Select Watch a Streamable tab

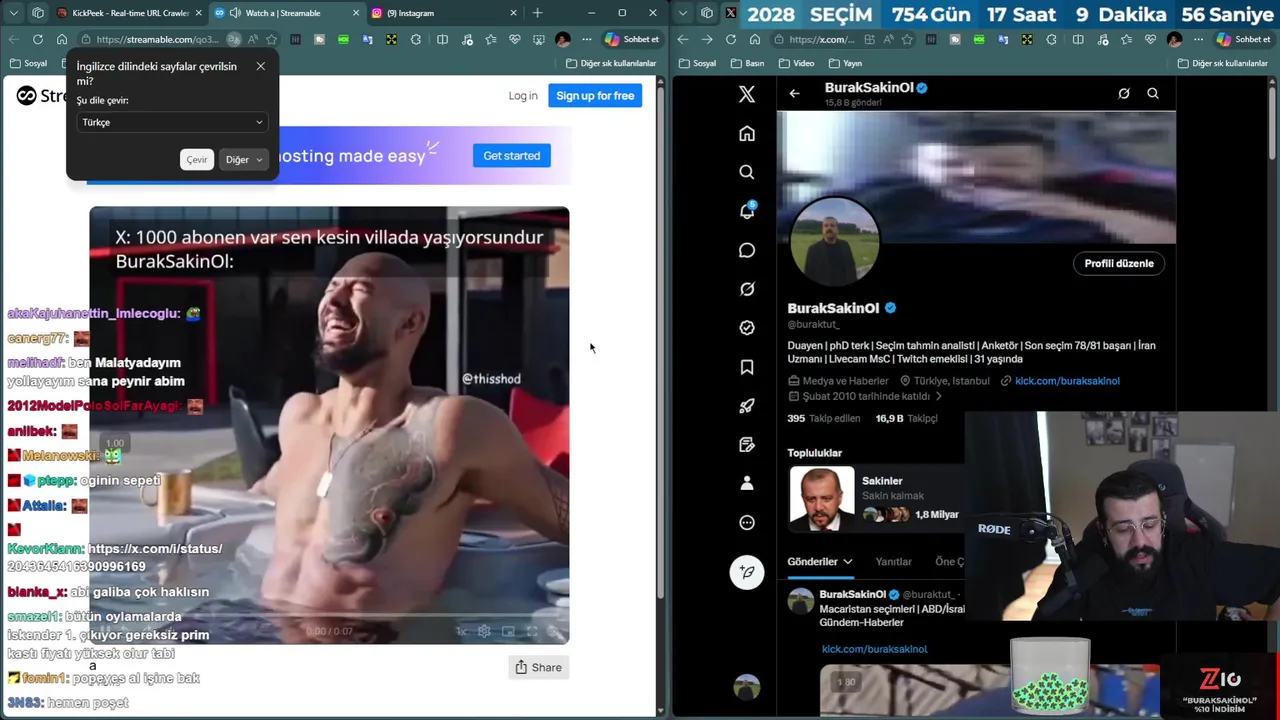click(x=287, y=13)
